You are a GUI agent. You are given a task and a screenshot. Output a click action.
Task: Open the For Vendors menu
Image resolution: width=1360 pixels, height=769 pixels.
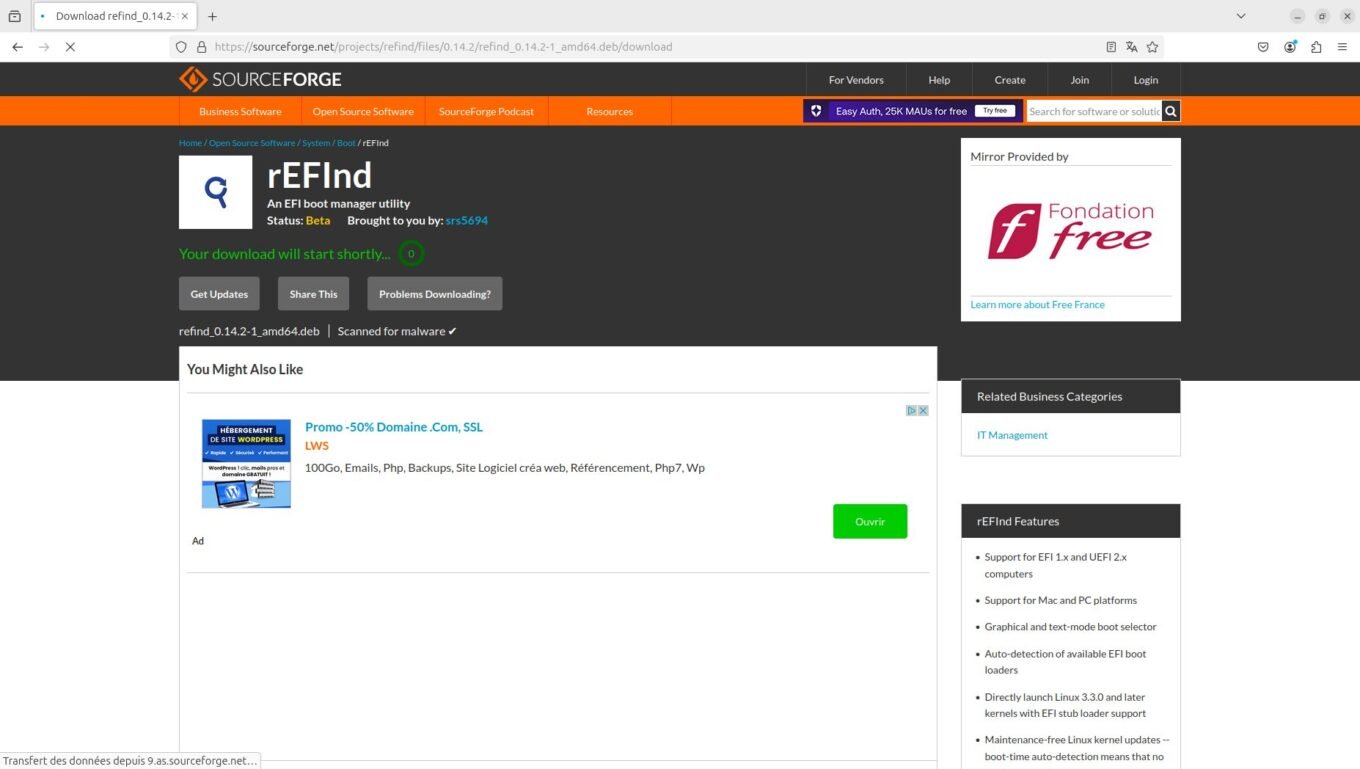click(x=856, y=80)
